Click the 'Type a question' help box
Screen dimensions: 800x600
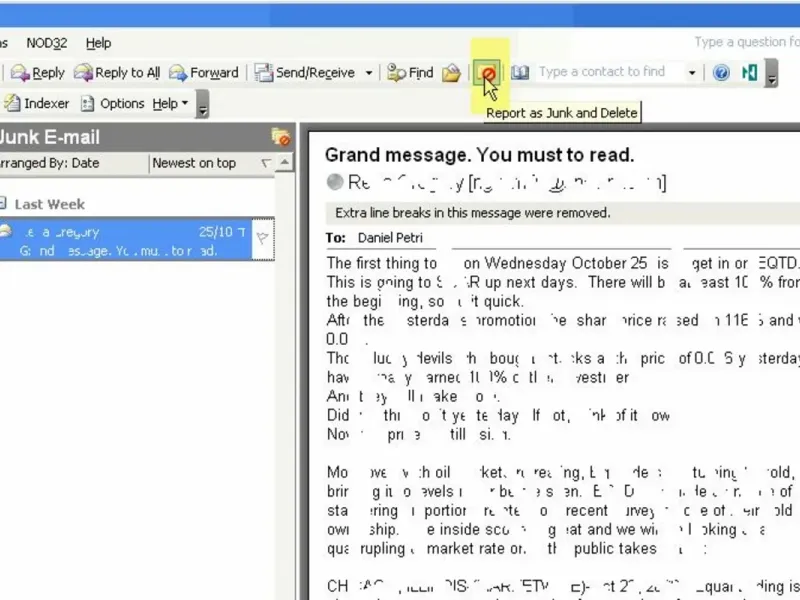(x=746, y=42)
